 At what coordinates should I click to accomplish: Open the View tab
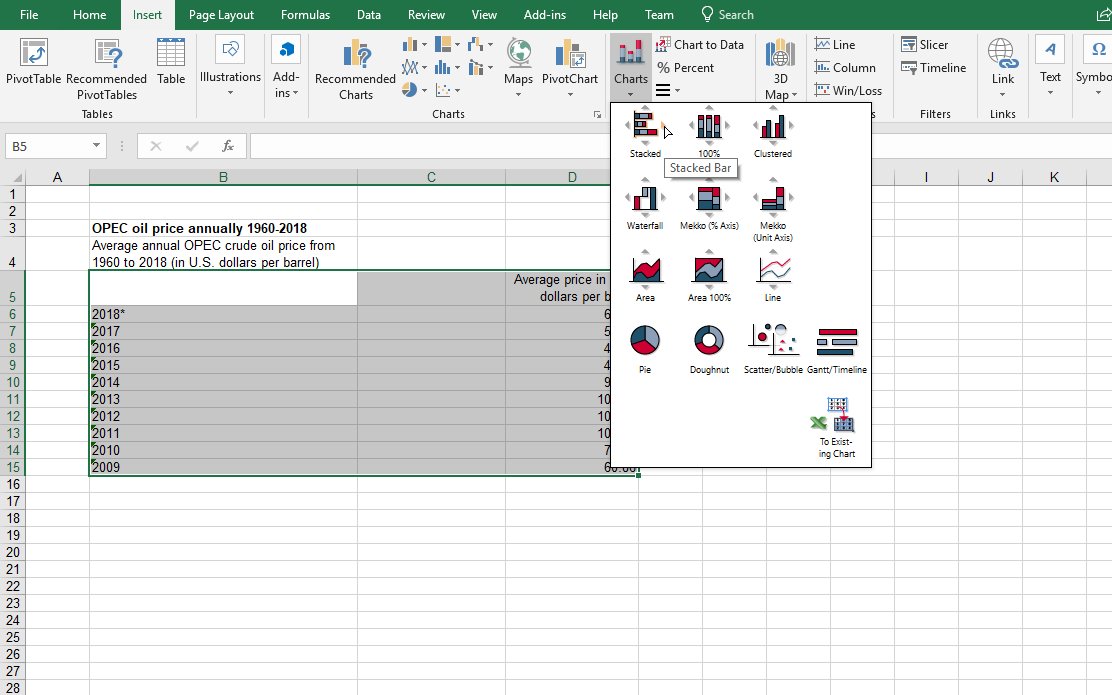click(x=484, y=14)
